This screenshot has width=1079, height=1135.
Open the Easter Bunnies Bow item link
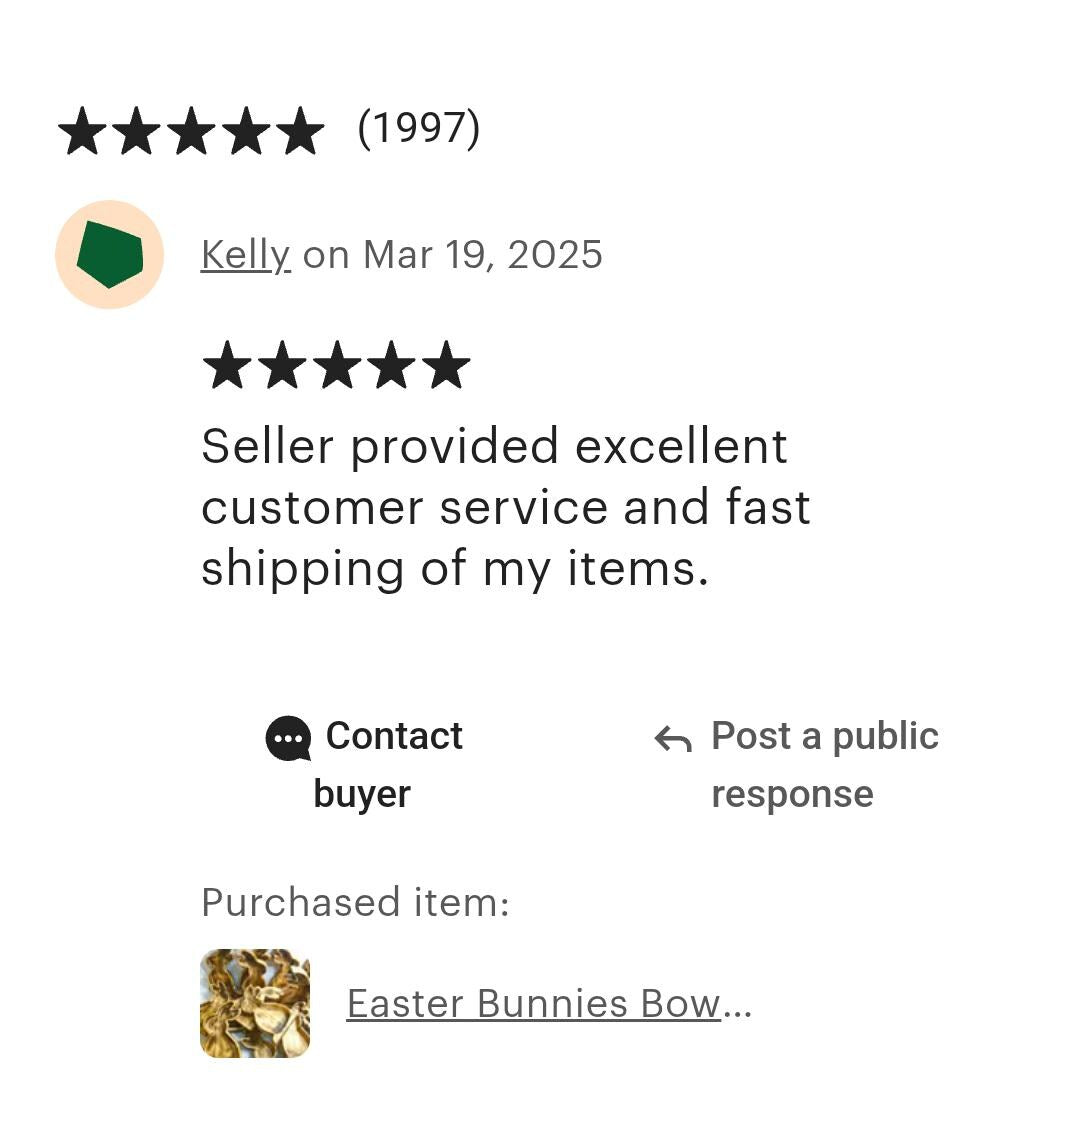(549, 1003)
